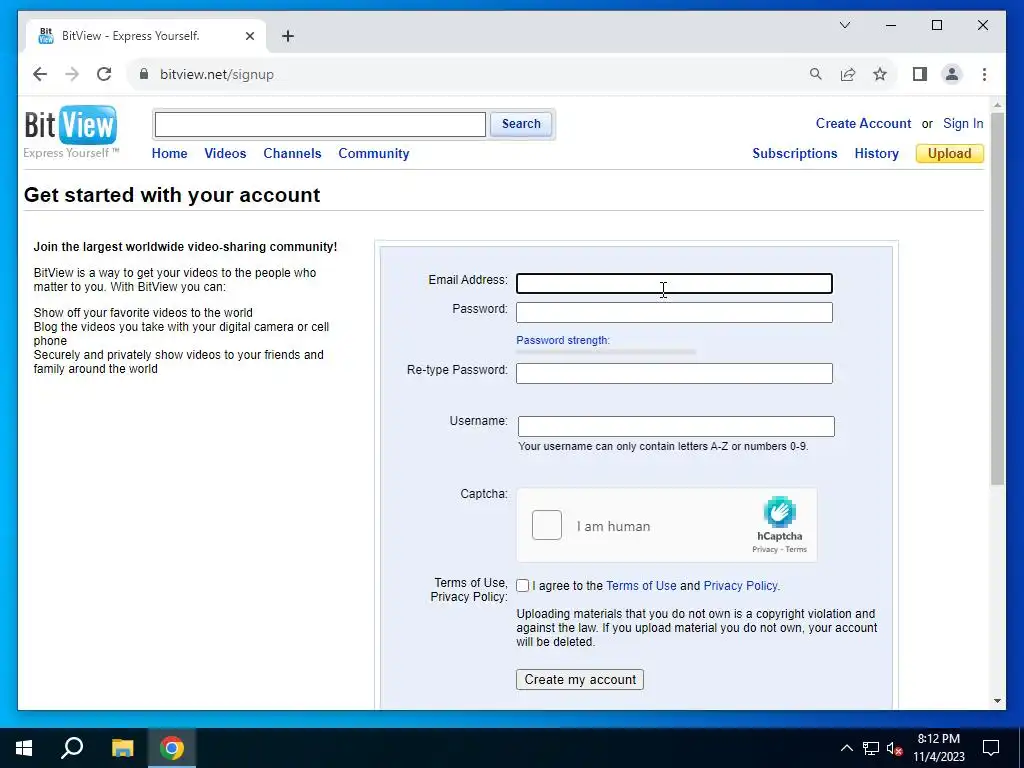Open the Videos nav item
1024x768 pixels.
point(225,153)
